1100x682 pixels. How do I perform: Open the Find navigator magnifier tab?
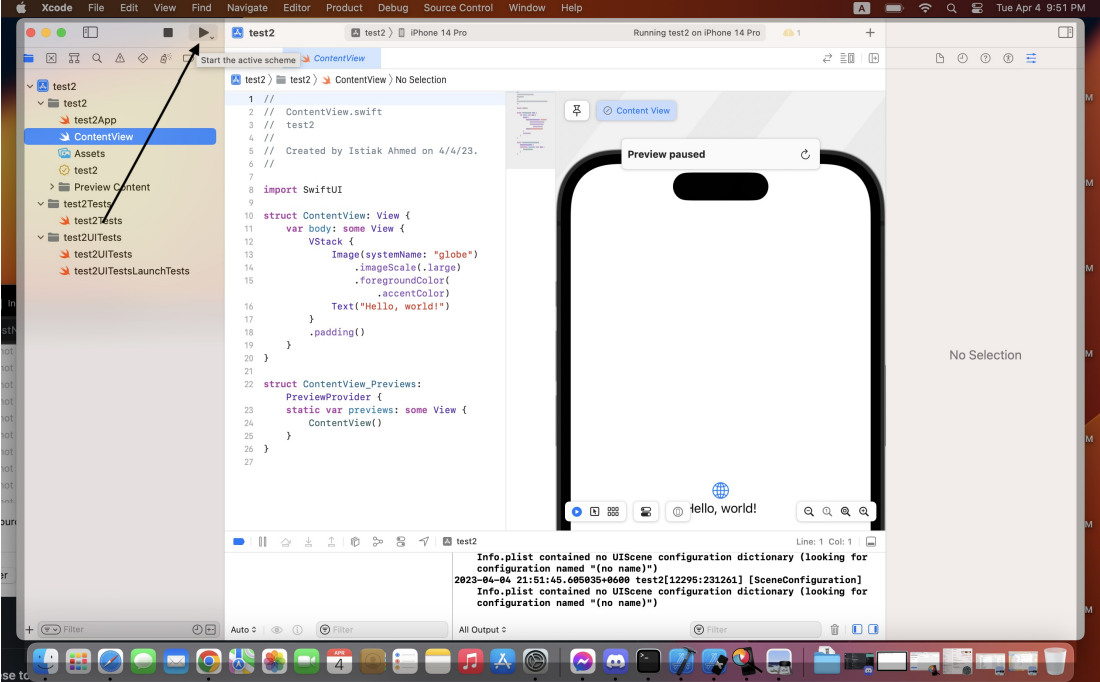click(x=97, y=58)
